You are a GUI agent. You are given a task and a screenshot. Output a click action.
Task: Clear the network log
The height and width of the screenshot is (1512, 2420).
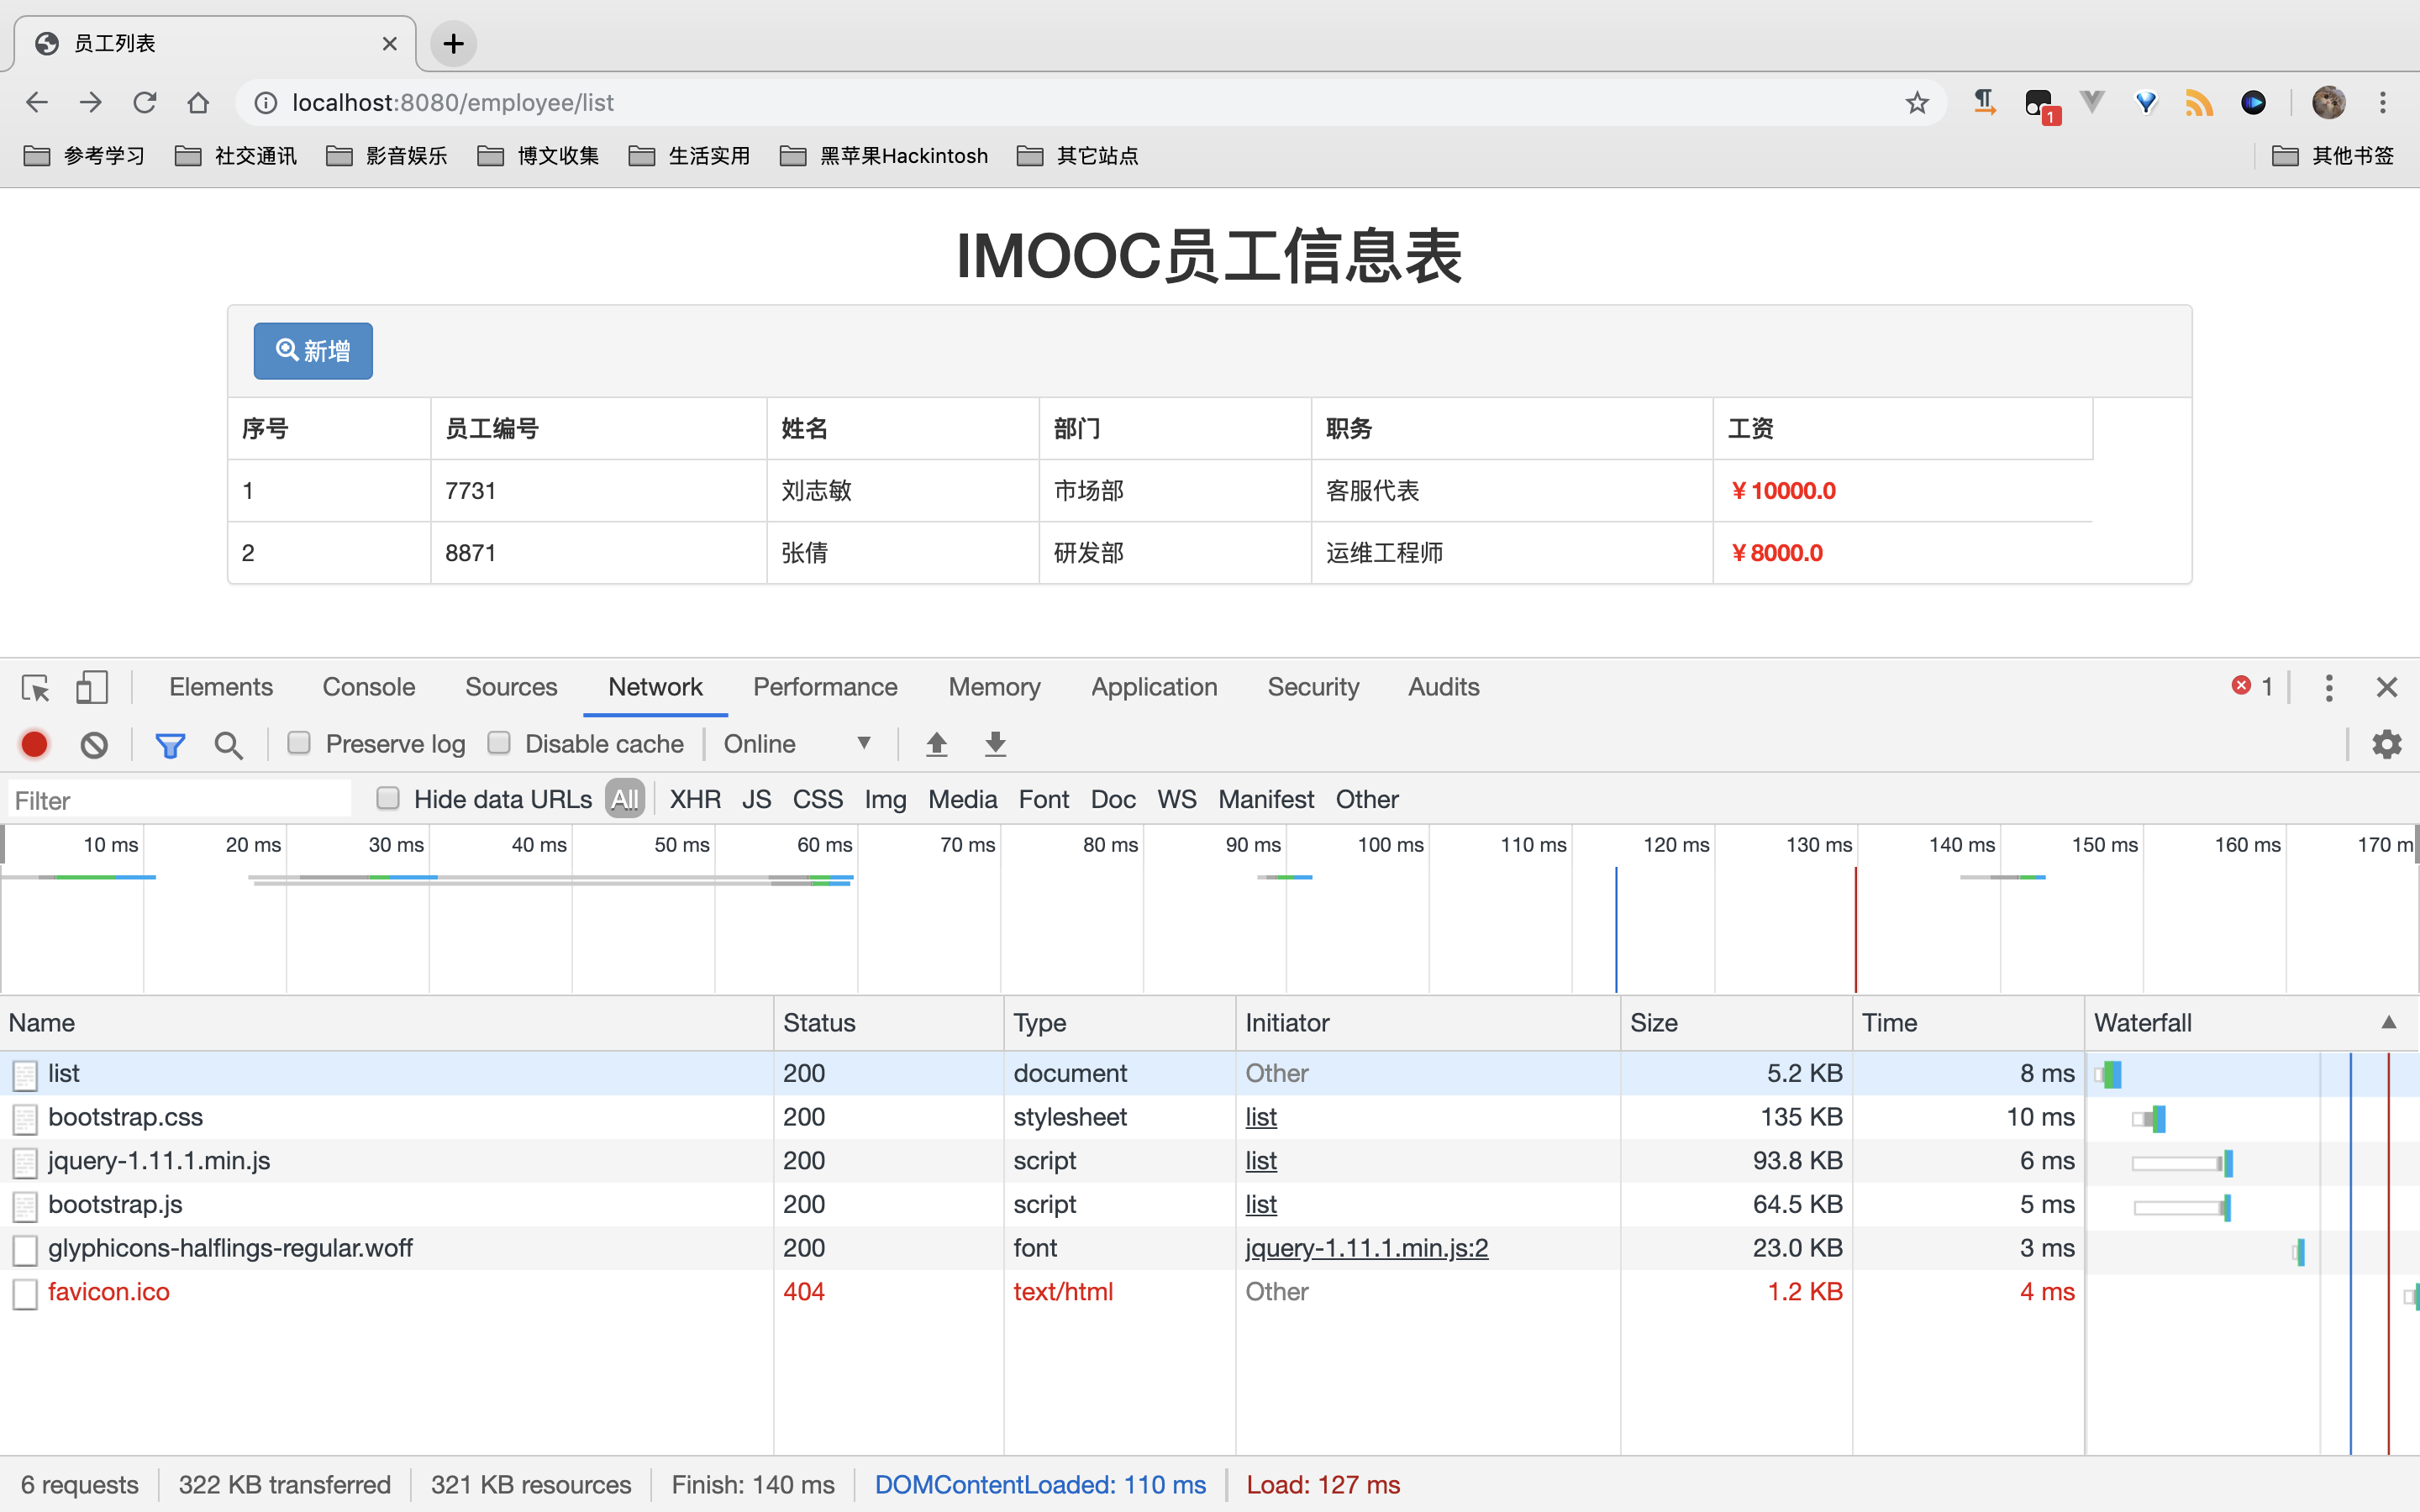click(x=94, y=744)
